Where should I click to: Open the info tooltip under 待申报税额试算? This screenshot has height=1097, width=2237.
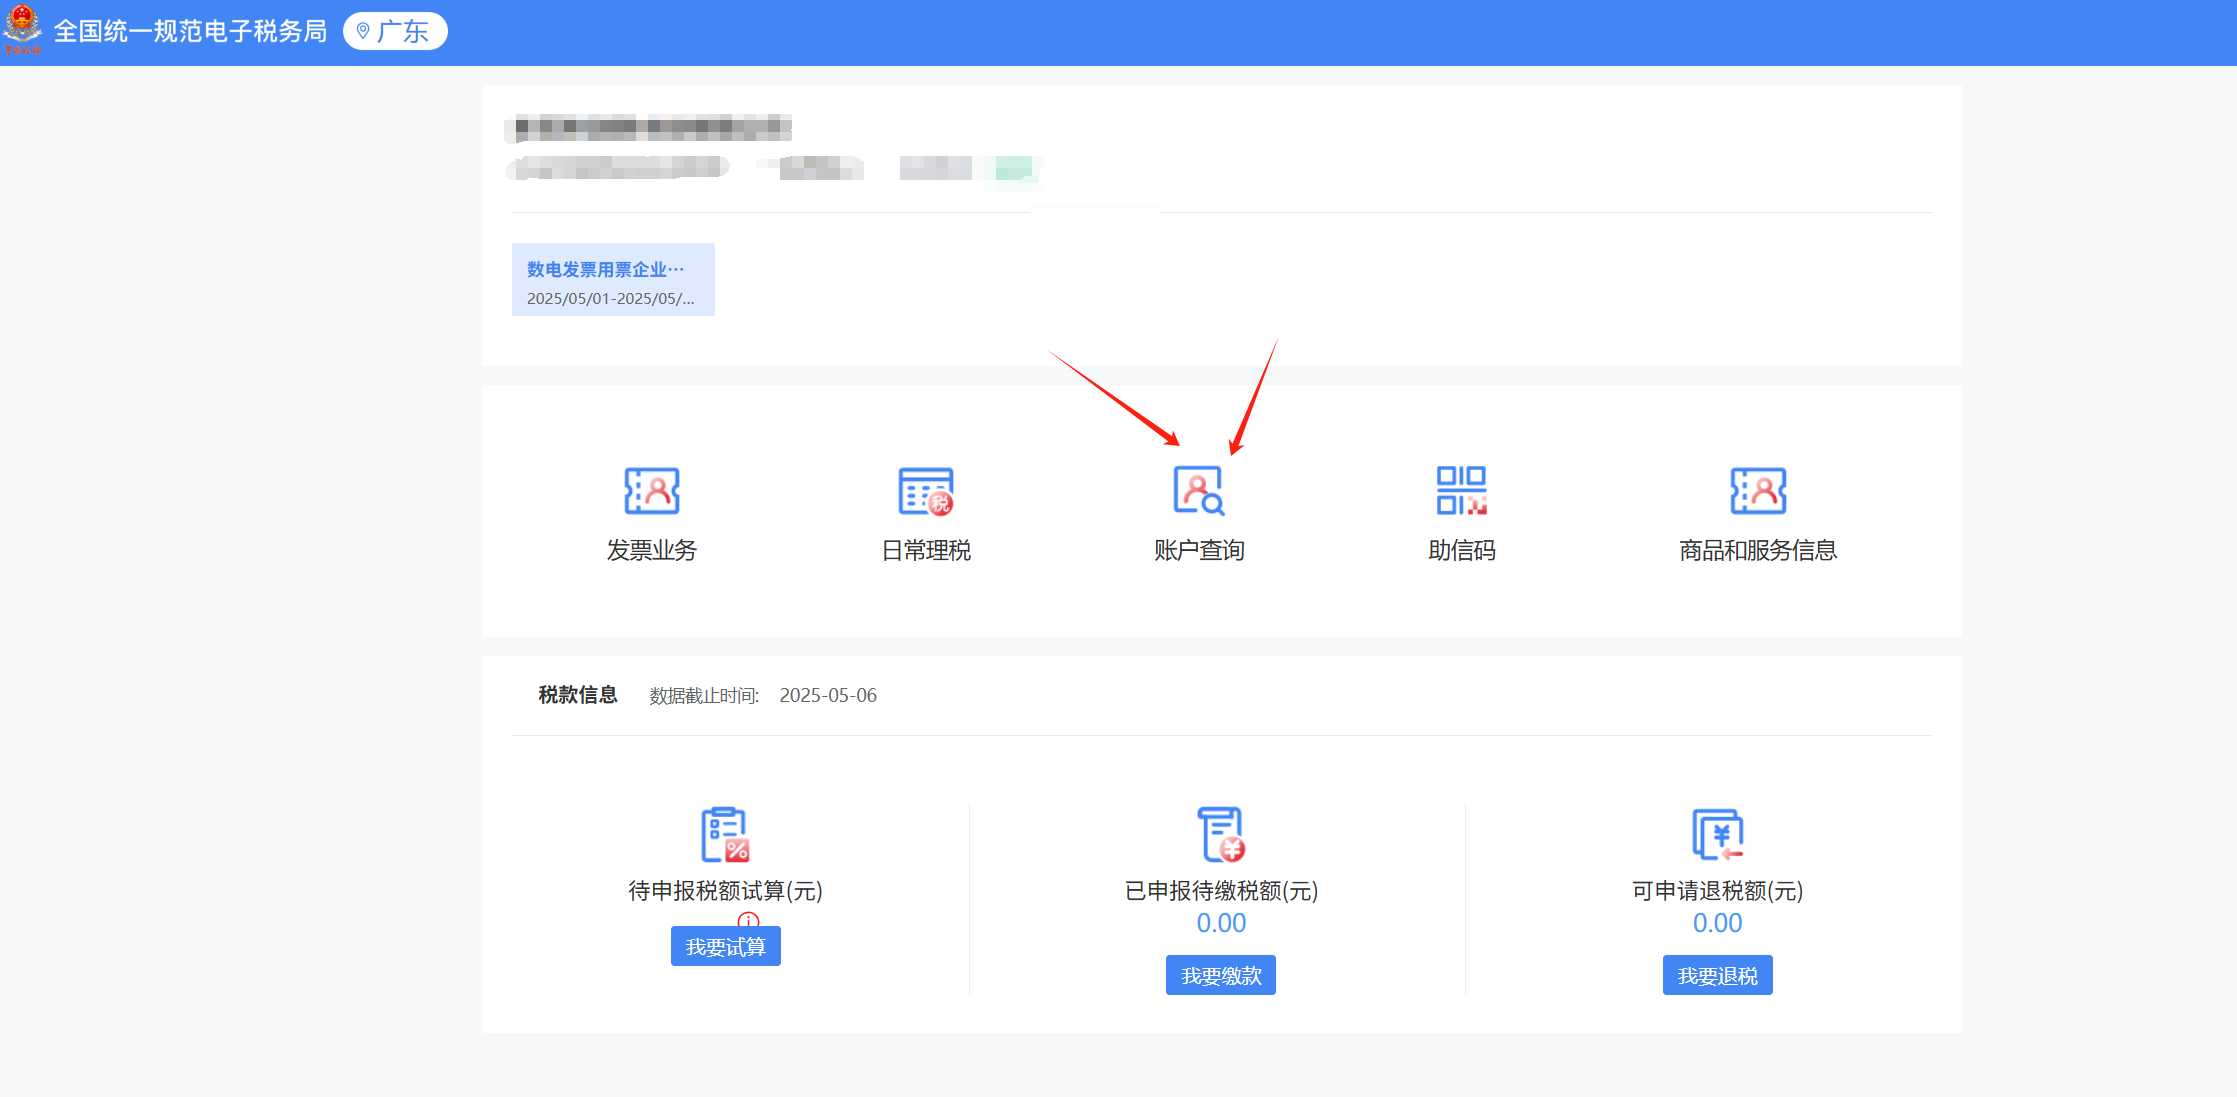coord(746,919)
